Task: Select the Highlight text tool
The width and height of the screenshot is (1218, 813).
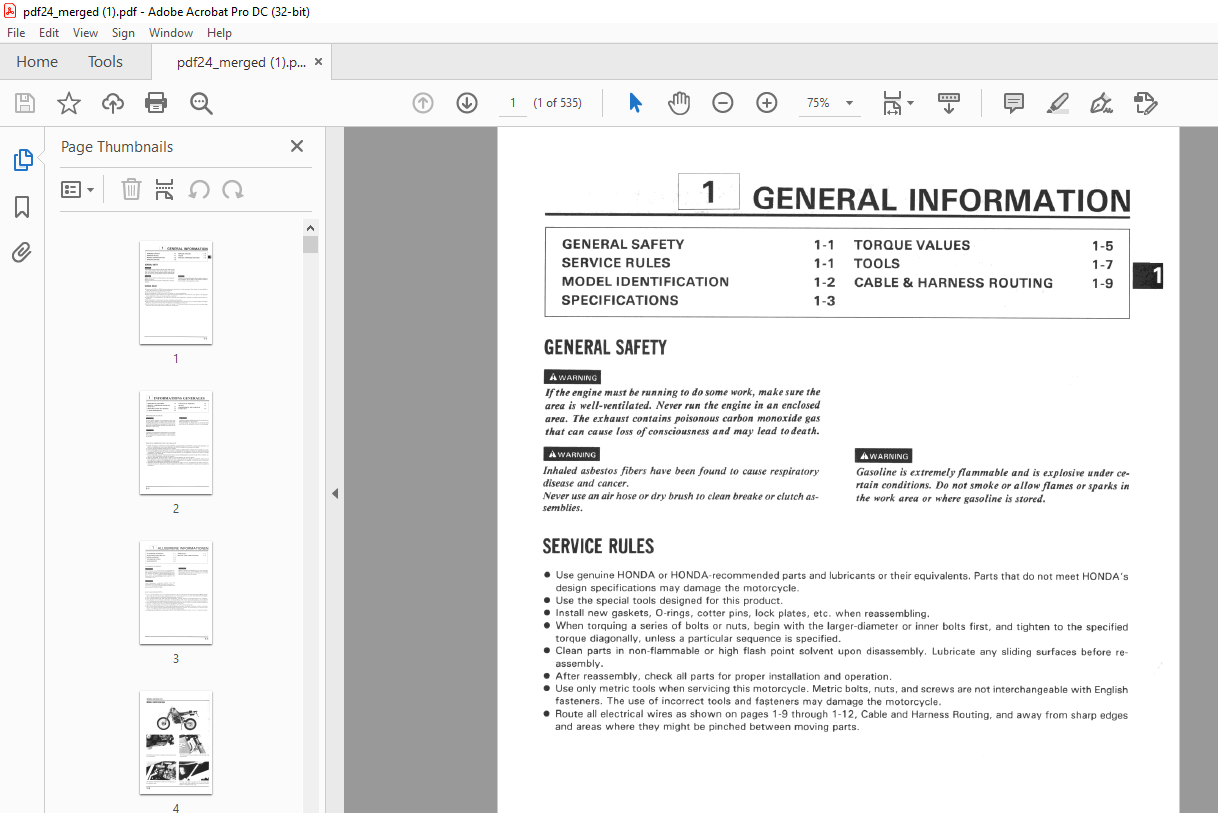Action: click(x=1058, y=103)
